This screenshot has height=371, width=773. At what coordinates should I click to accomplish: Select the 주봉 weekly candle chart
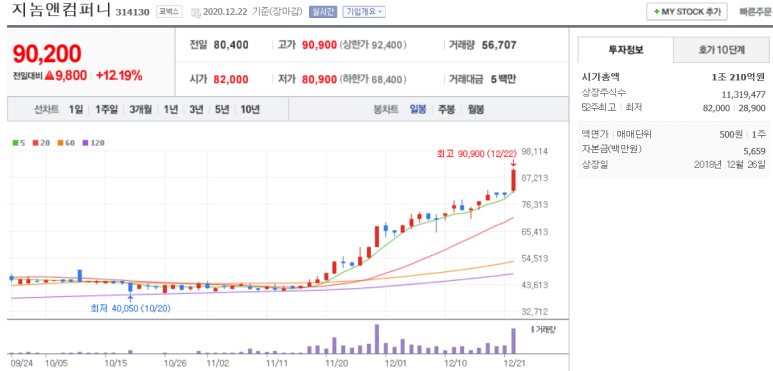tap(447, 109)
